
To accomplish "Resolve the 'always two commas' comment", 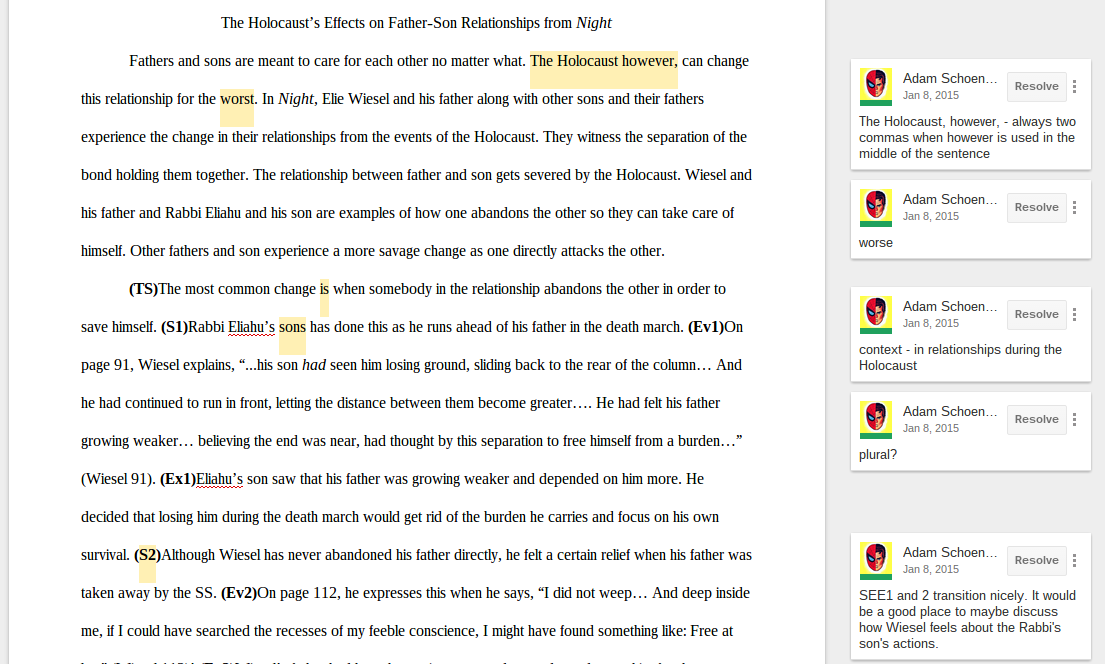I will point(1037,86).
